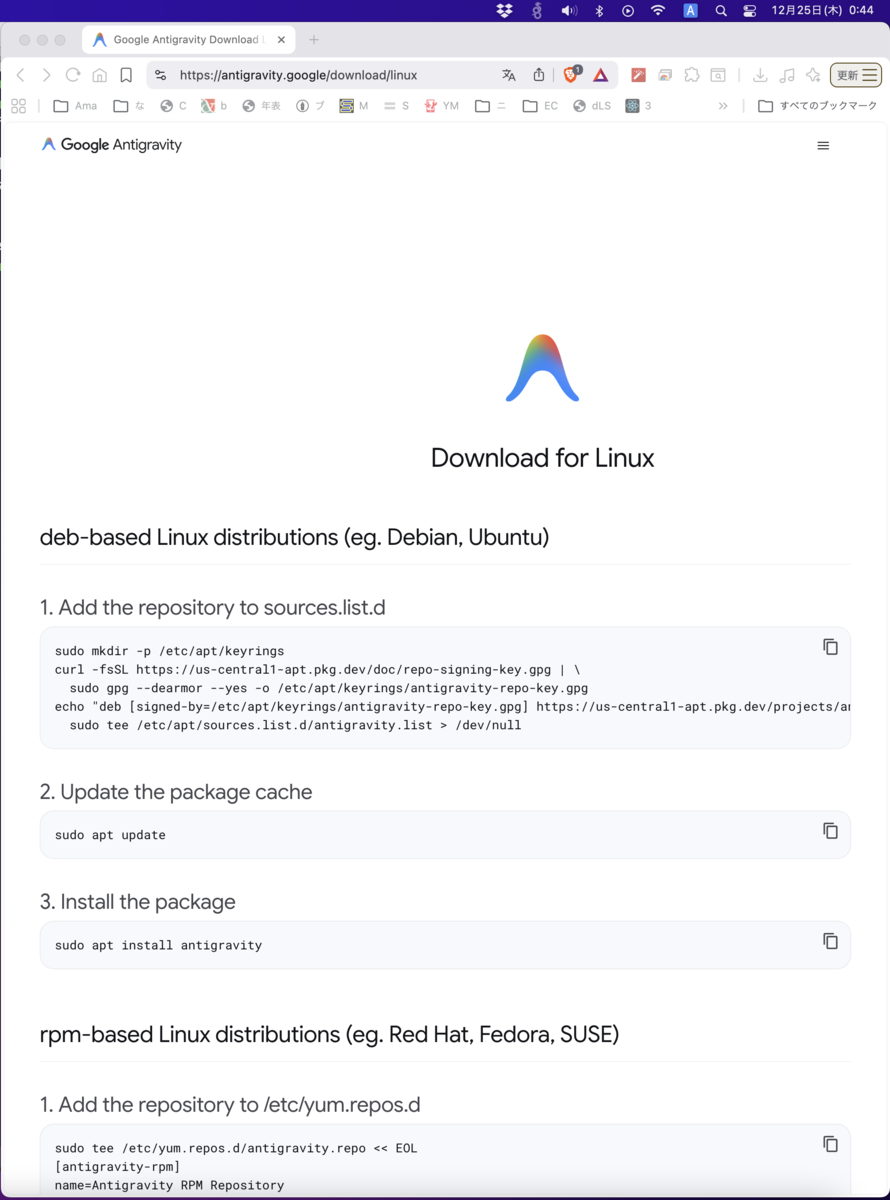Image resolution: width=890 pixels, height=1200 pixels.
Task: Open the Ama bookmarks folder
Action: [x=75, y=106]
